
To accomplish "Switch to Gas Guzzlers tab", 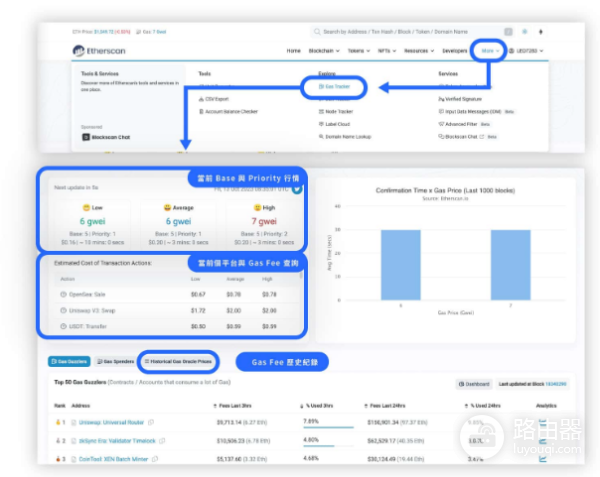I will coord(69,361).
